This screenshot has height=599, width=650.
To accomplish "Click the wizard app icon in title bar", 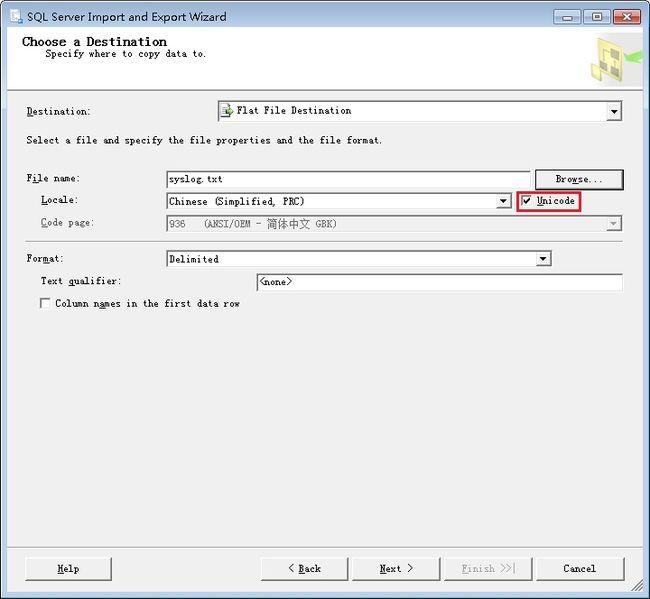I will (16, 17).
